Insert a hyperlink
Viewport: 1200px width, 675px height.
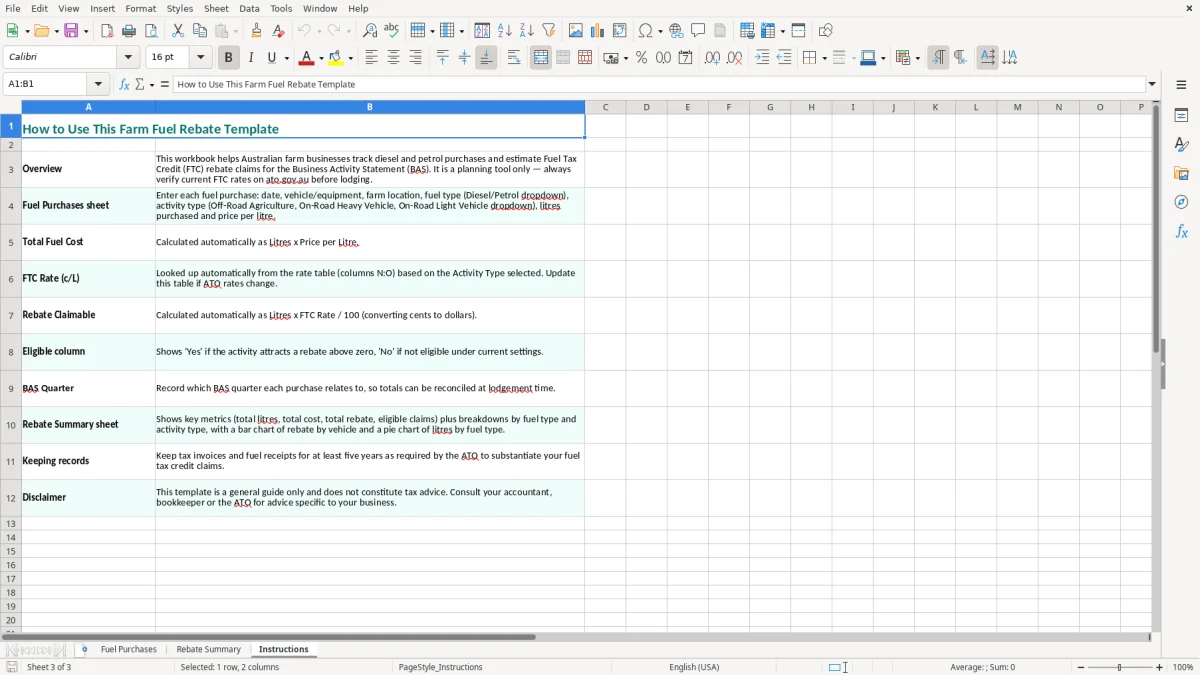click(676, 31)
